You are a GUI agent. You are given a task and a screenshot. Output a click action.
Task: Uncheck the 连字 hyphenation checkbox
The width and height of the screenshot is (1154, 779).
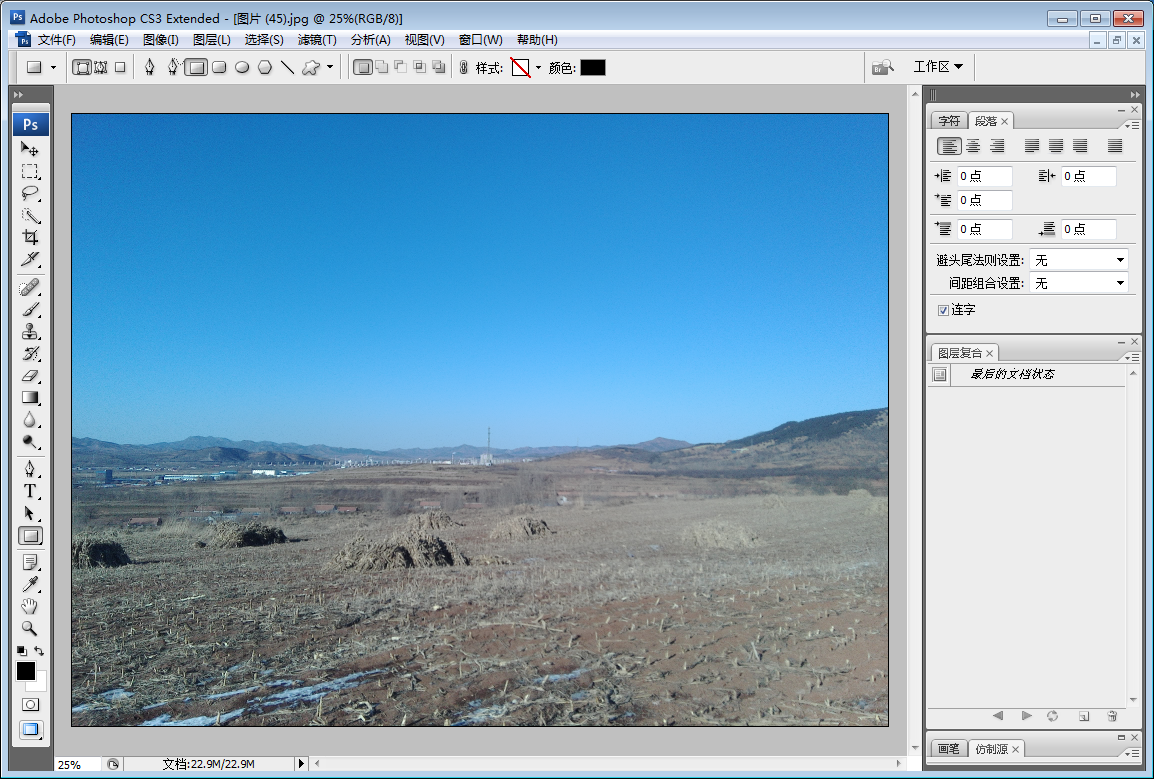(x=942, y=309)
